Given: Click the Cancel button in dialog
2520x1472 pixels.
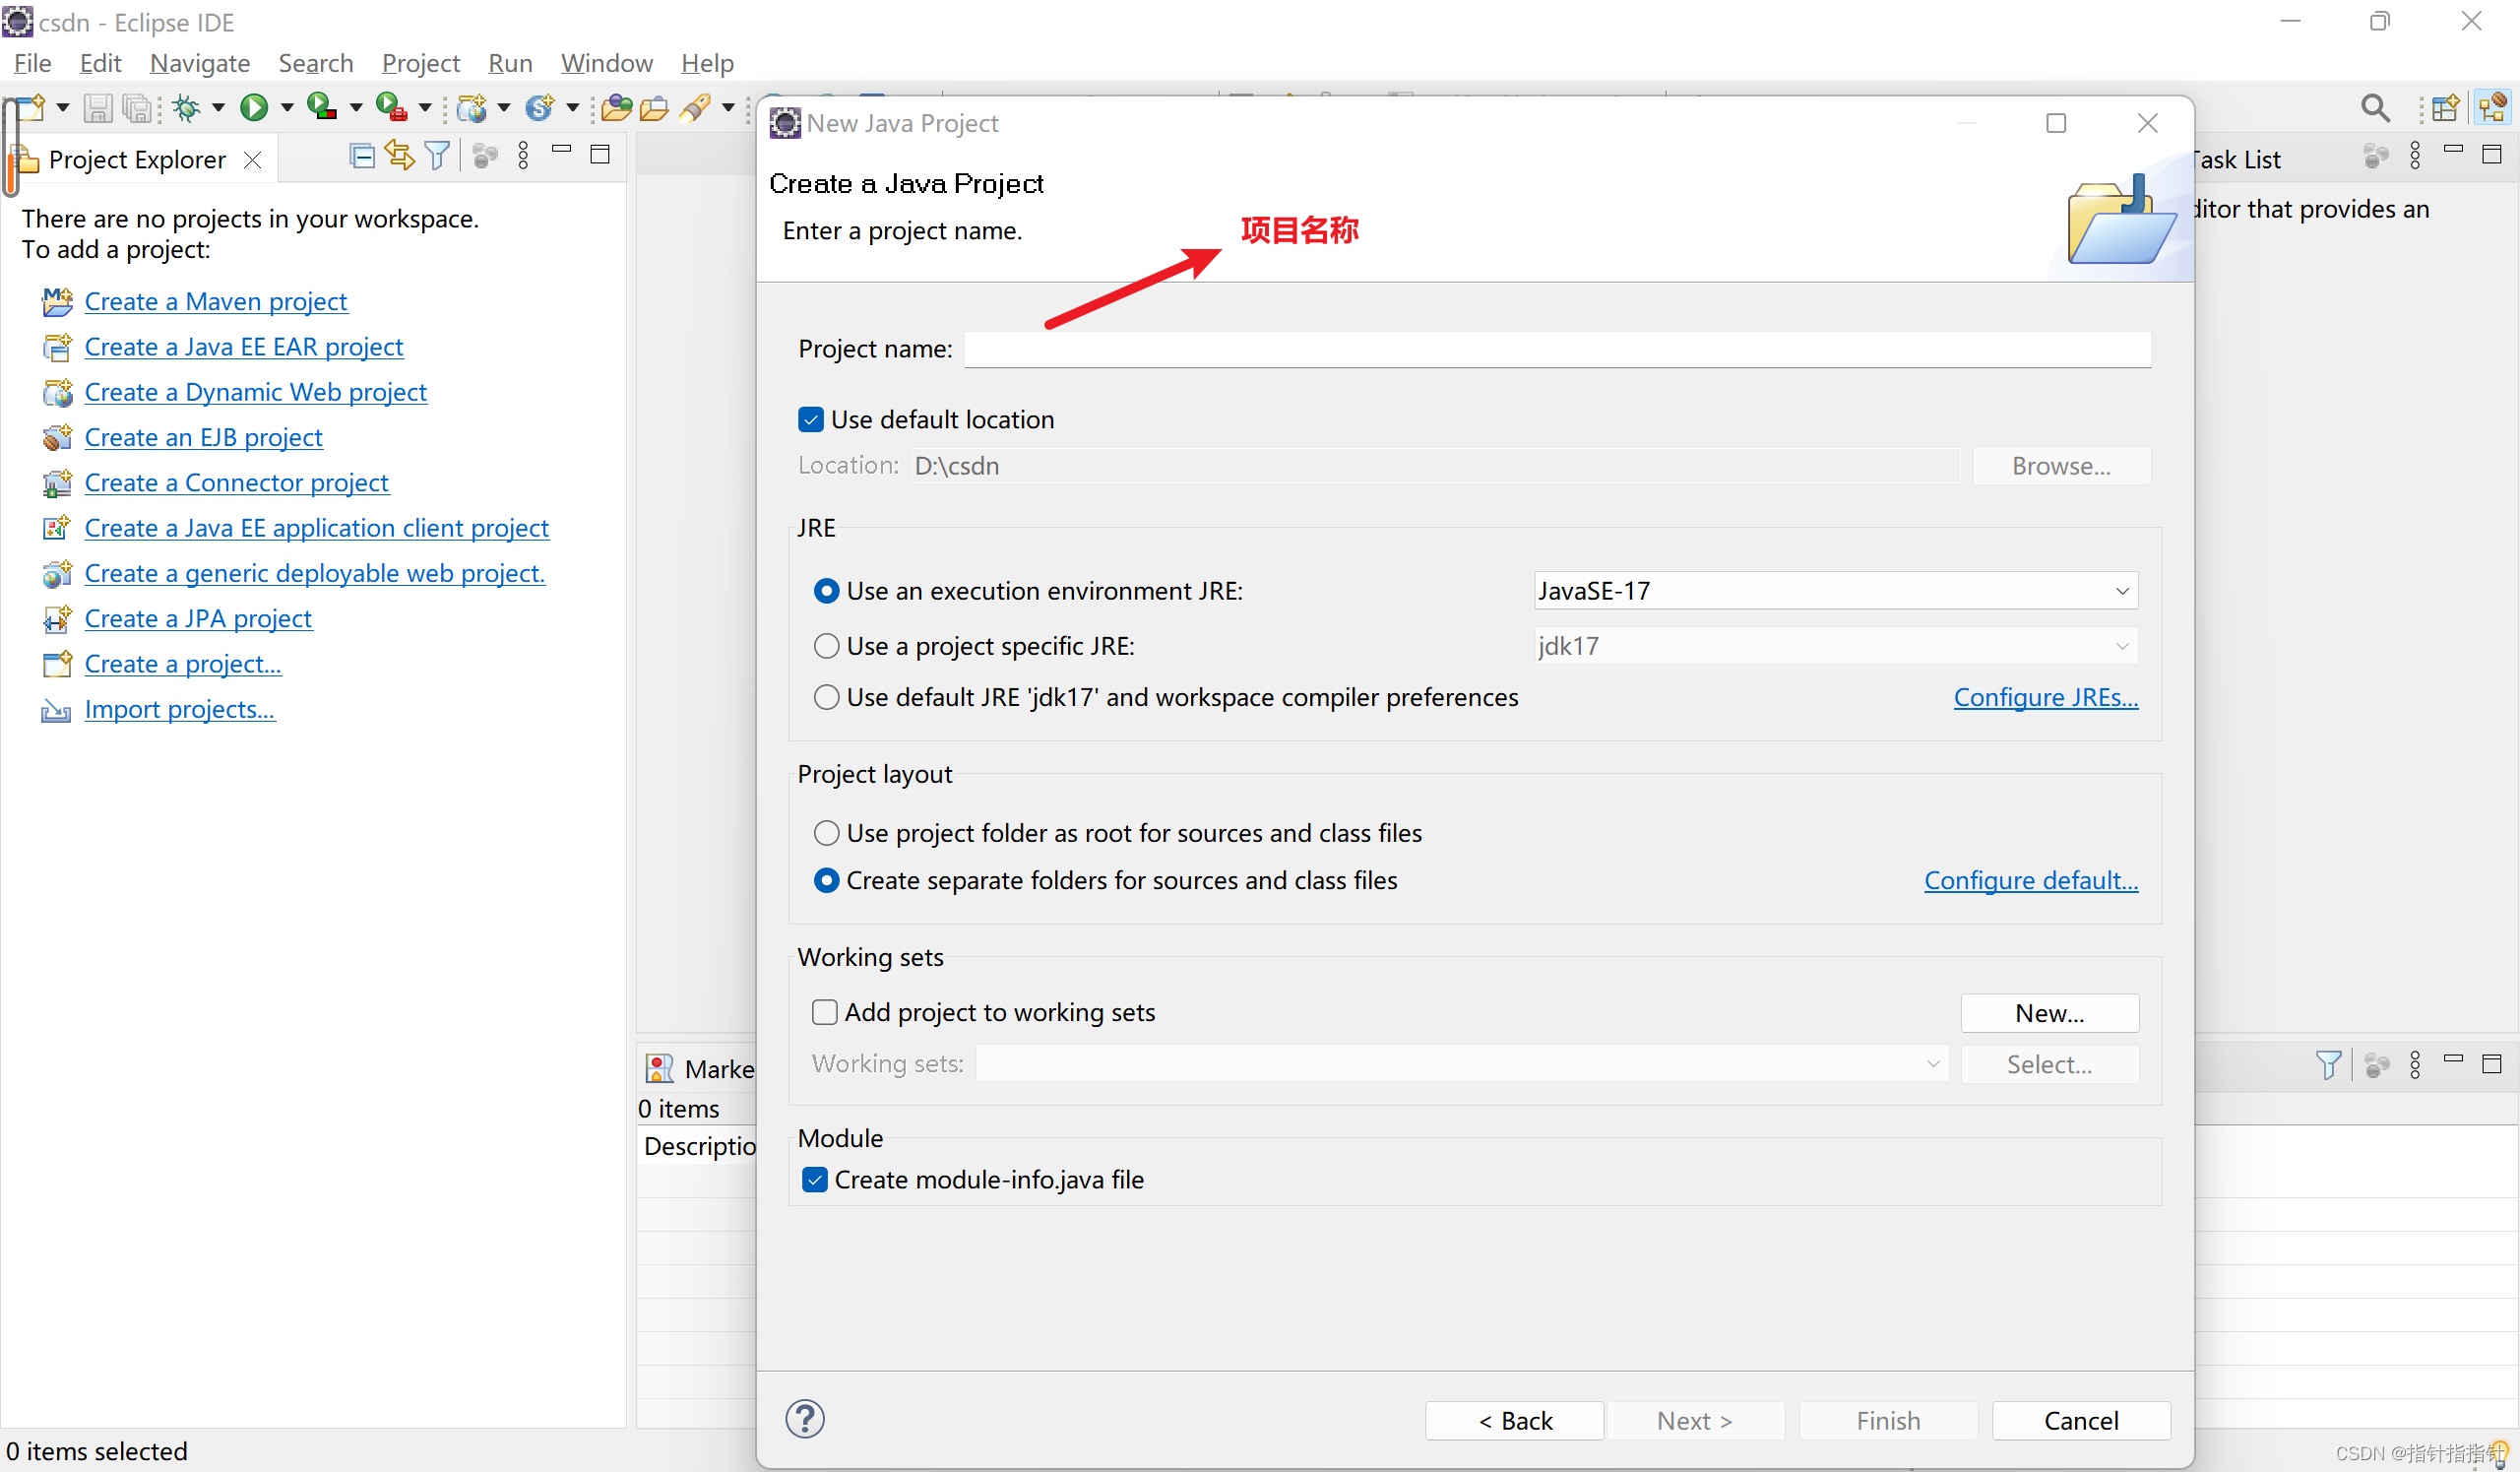Looking at the screenshot, I should (2081, 1421).
